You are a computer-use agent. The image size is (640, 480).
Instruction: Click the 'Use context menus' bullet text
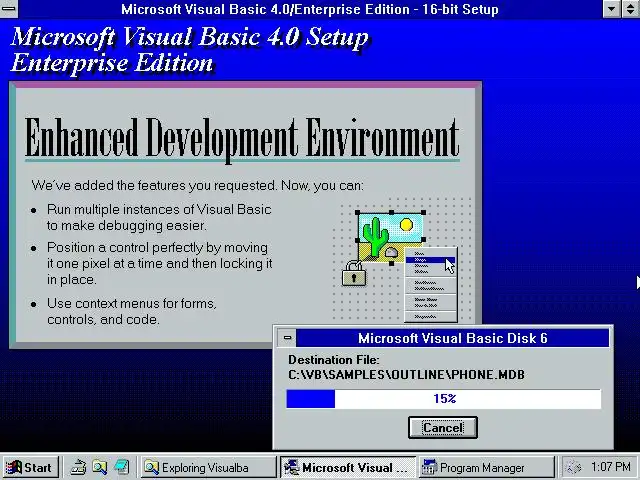[x=131, y=311]
